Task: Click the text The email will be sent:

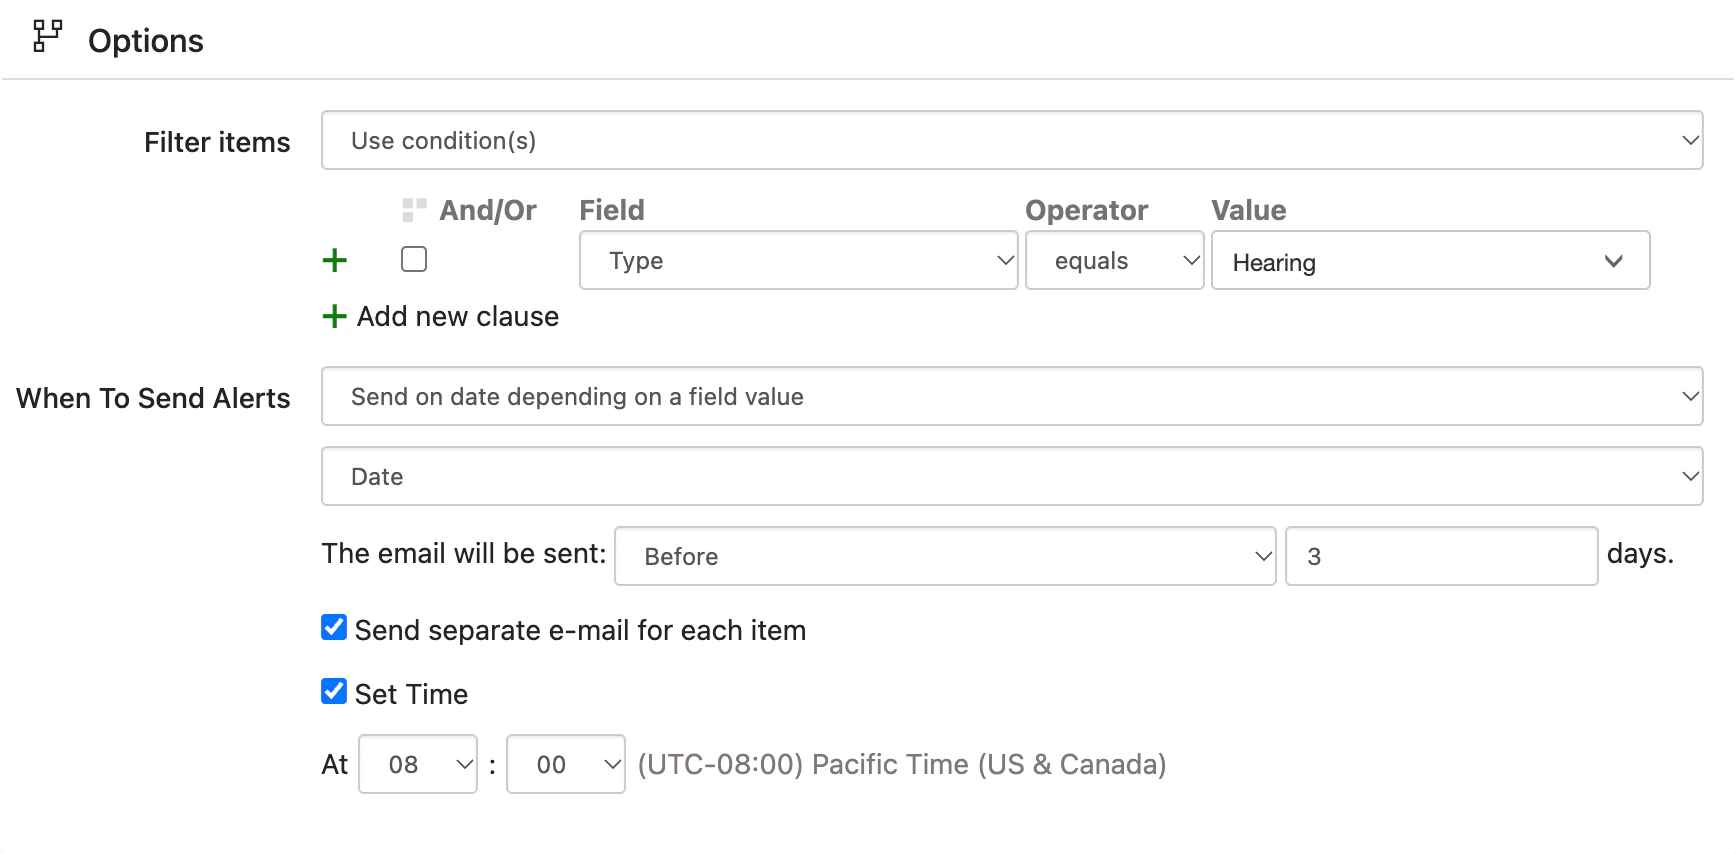Action: (464, 553)
